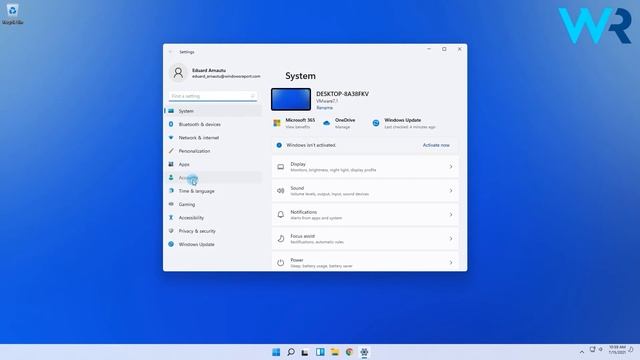This screenshot has height=360, width=640.
Task: Go to the Personalization section
Action: (213, 151)
